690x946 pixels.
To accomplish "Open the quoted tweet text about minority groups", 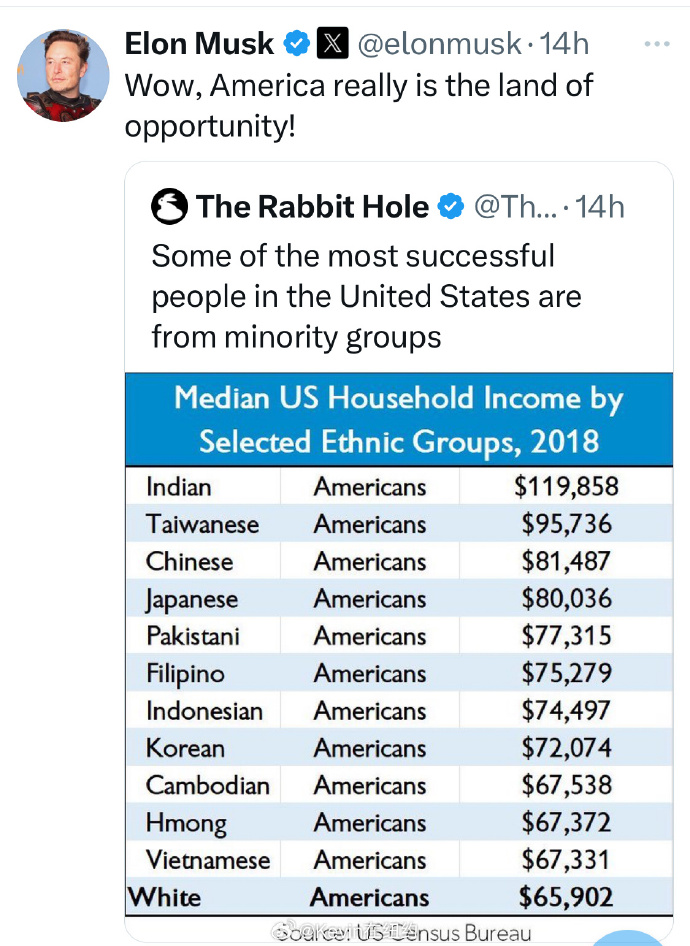I will point(367,296).
